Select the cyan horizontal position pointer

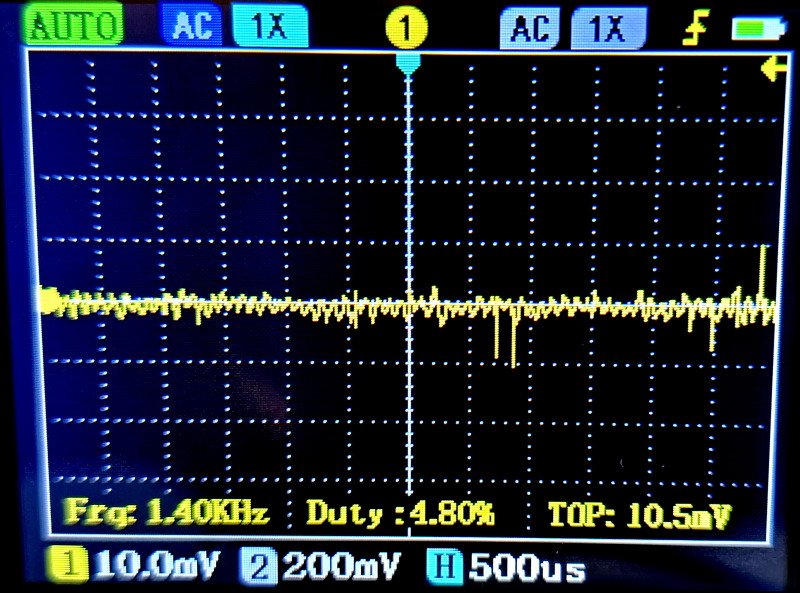[408, 64]
